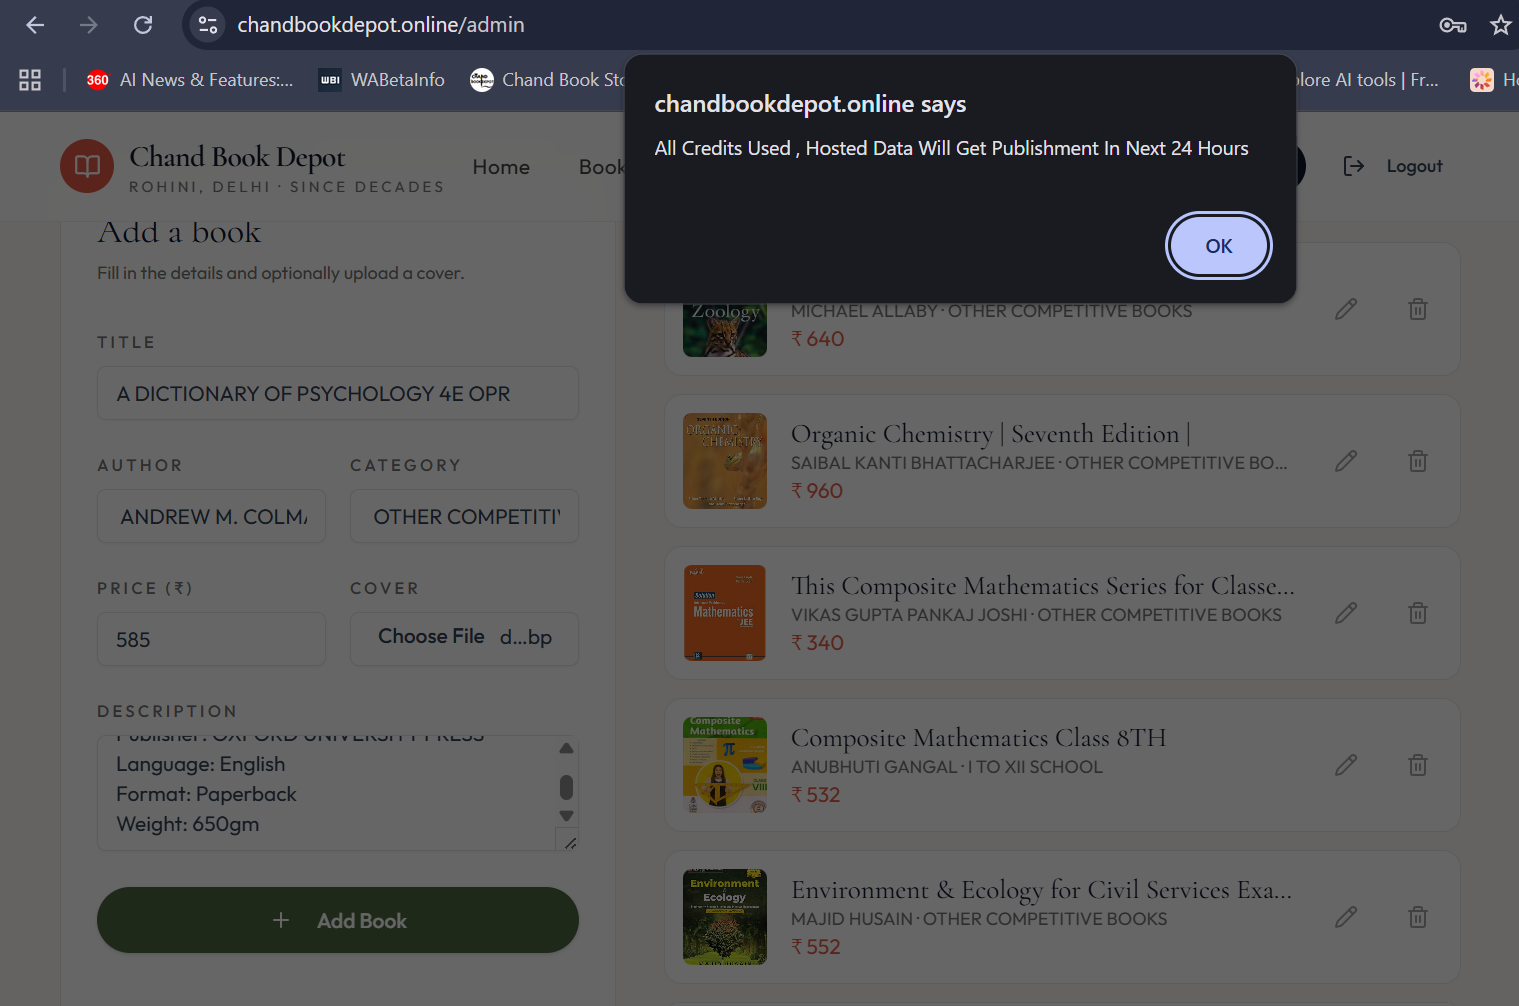Edit the Vikas Gupta Pankaj Joshi book
This screenshot has height=1006, width=1519.
(x=1346, y=613)
